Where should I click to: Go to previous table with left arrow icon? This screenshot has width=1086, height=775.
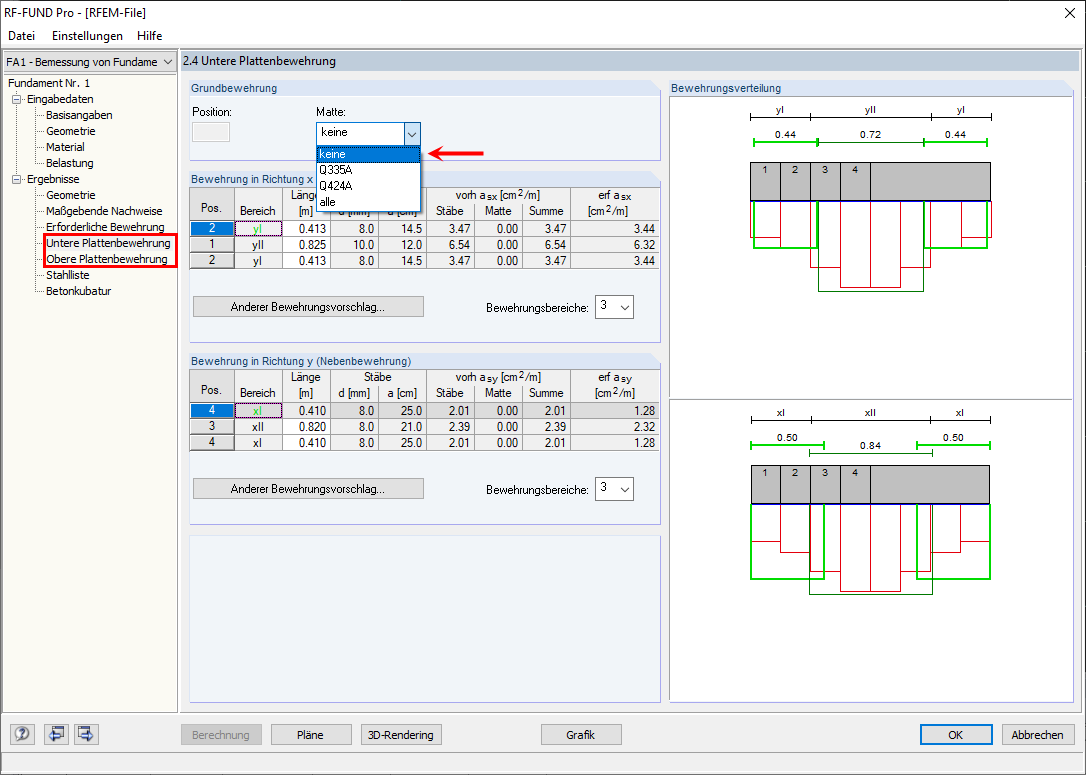[x=55, y=733]
